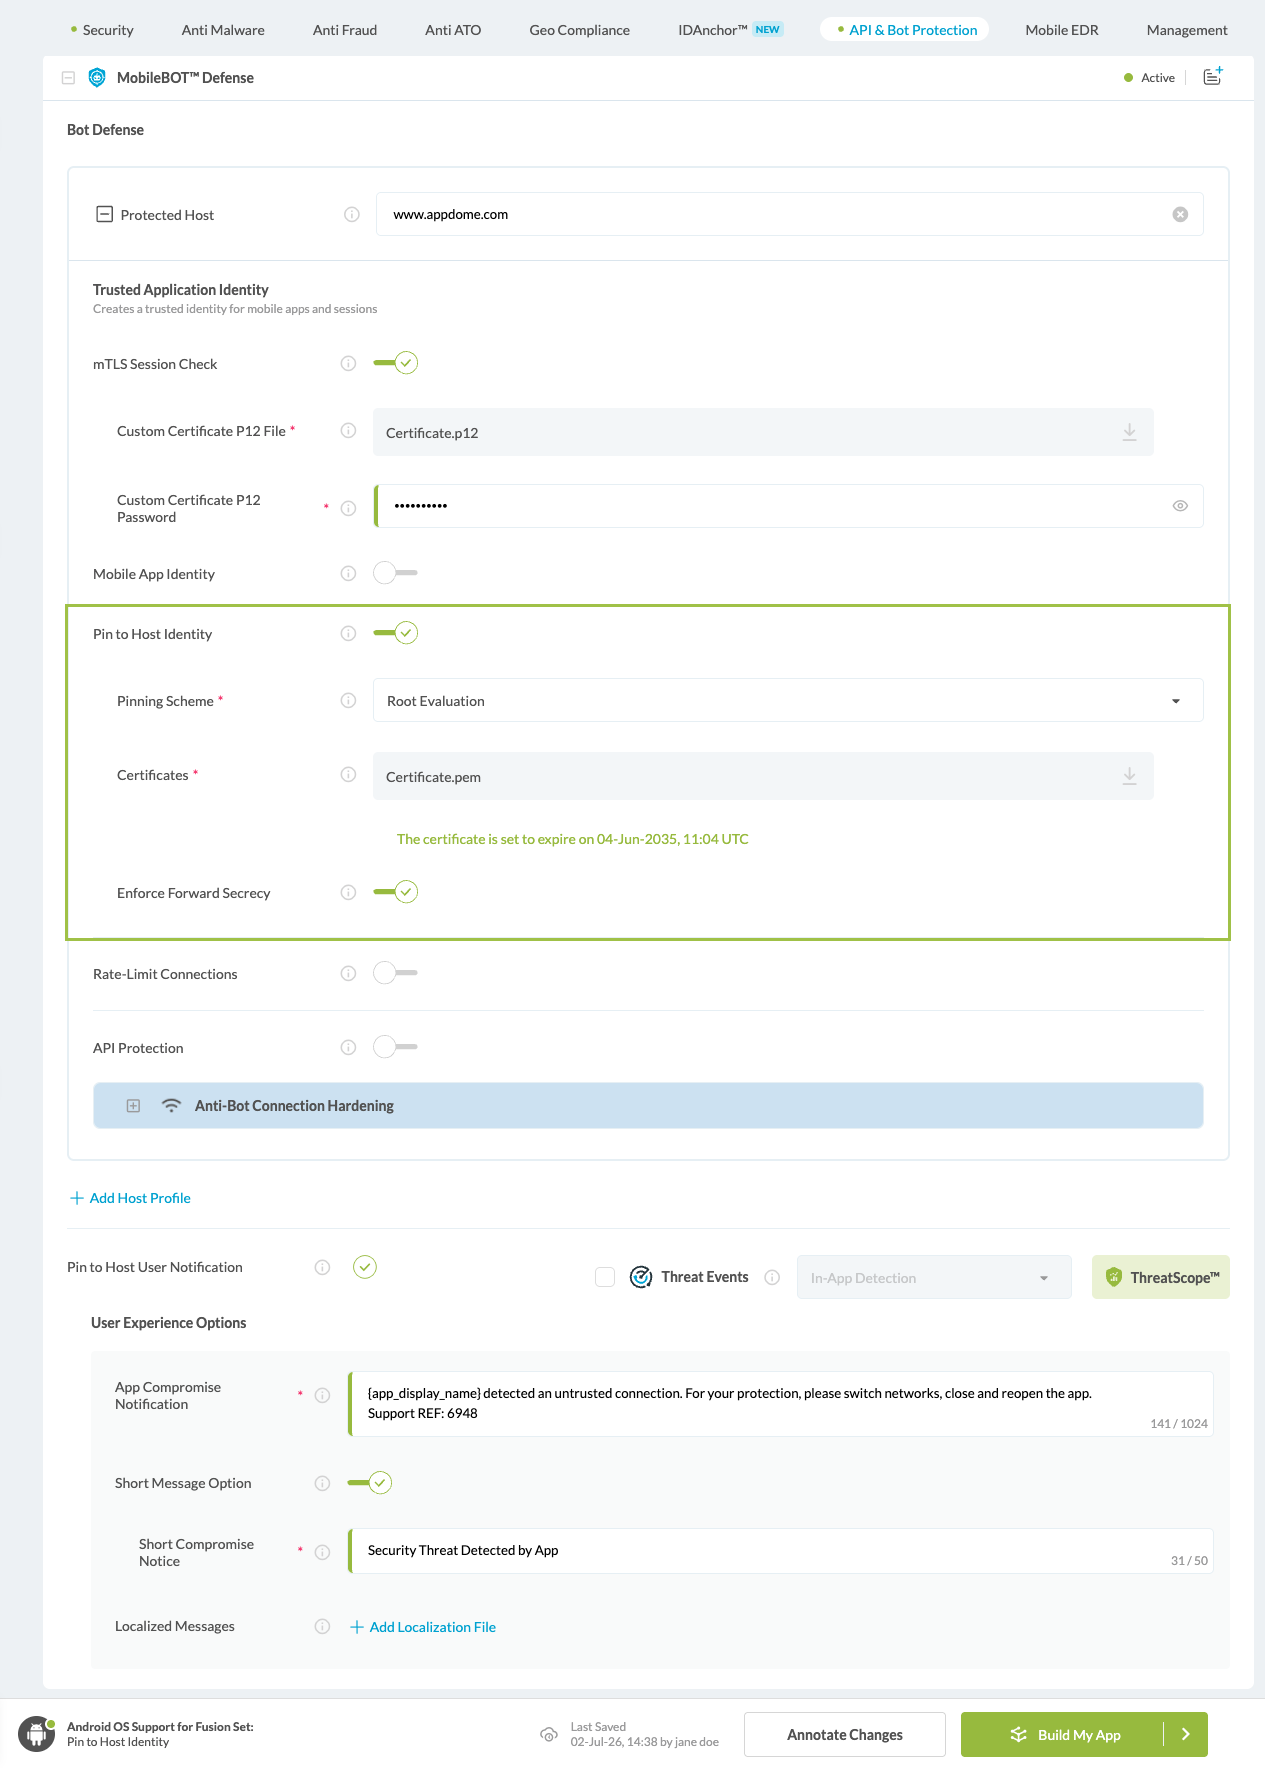This screenshot has height=1768, width=1265.
Task: Collapse the Protected Host profile
Action: pos(104,214)
